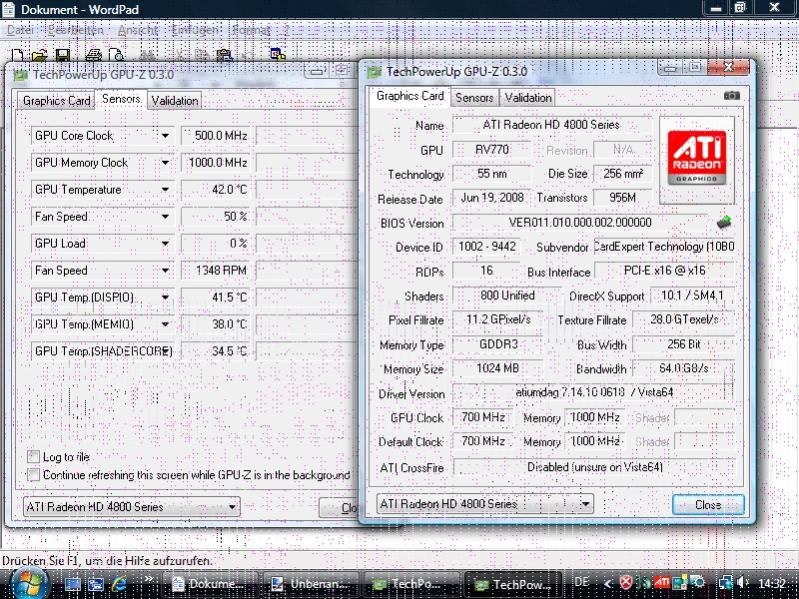Viewport: 799px width, 599px height.
Task: Take GPU-Z screenshot with the camera icon
Action: (x=732, y=96)
